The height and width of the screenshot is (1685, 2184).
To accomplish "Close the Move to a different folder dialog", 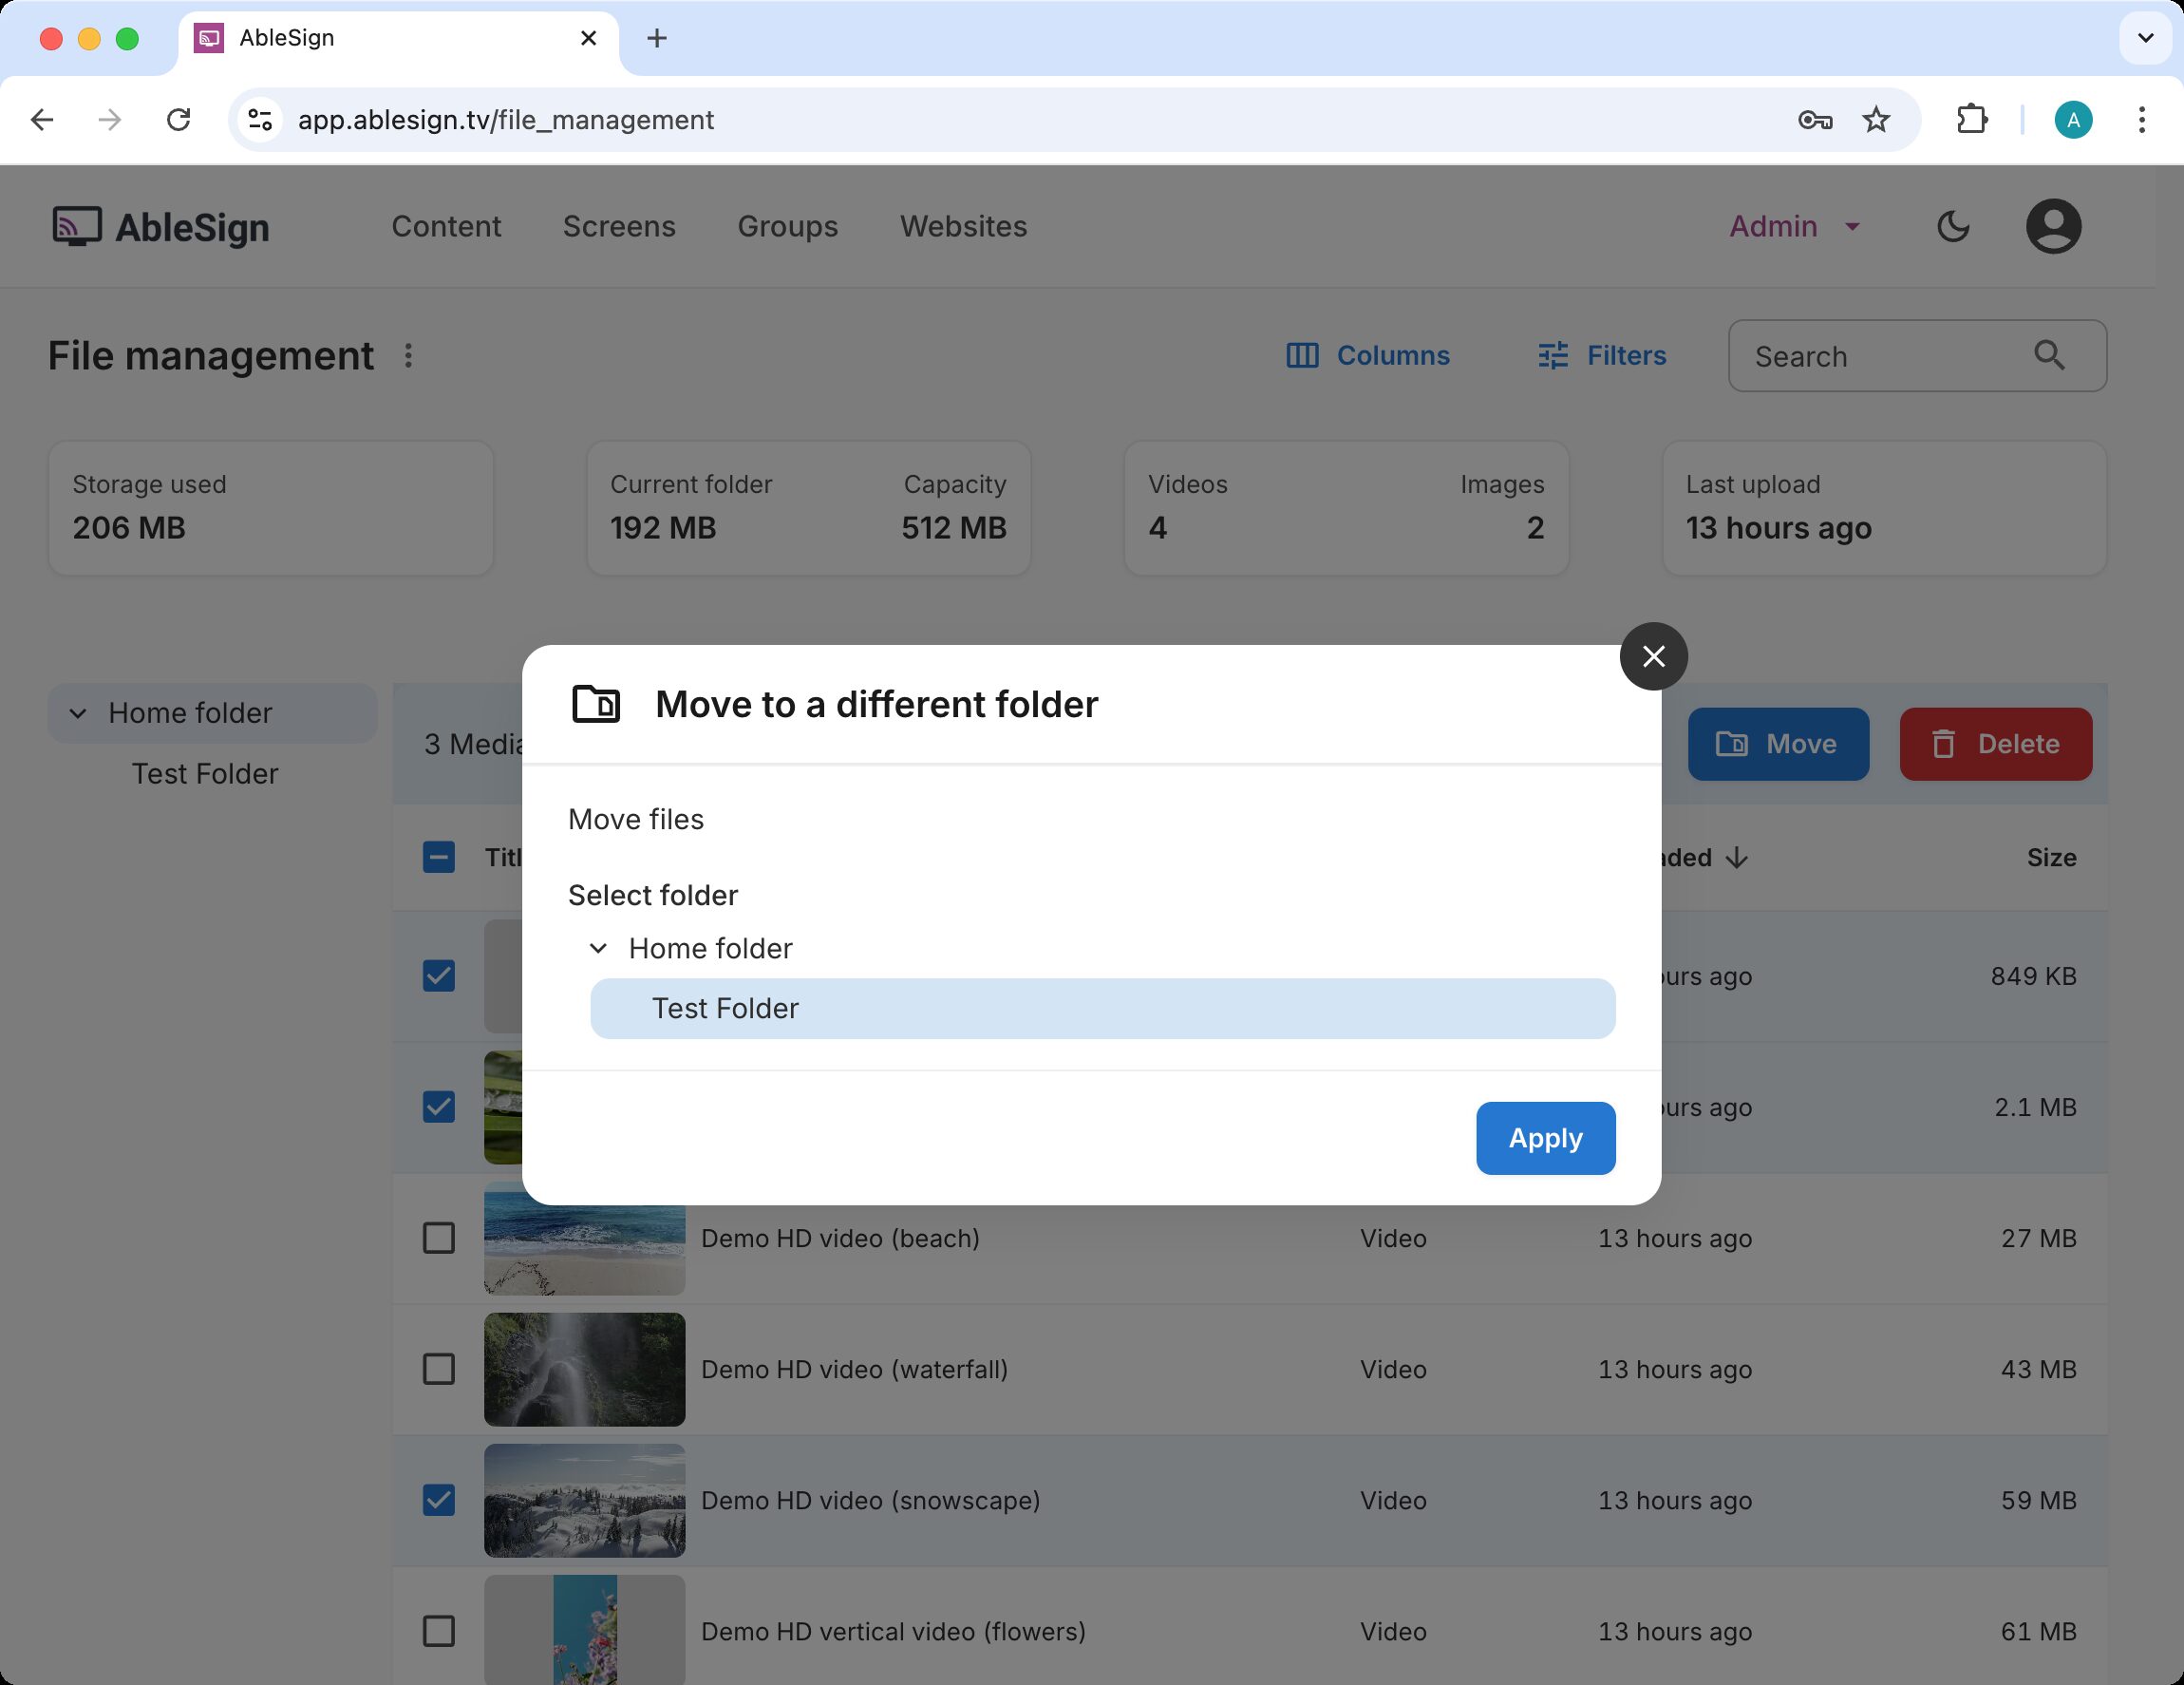I will pyautogui.click(x=1653, y=656).
